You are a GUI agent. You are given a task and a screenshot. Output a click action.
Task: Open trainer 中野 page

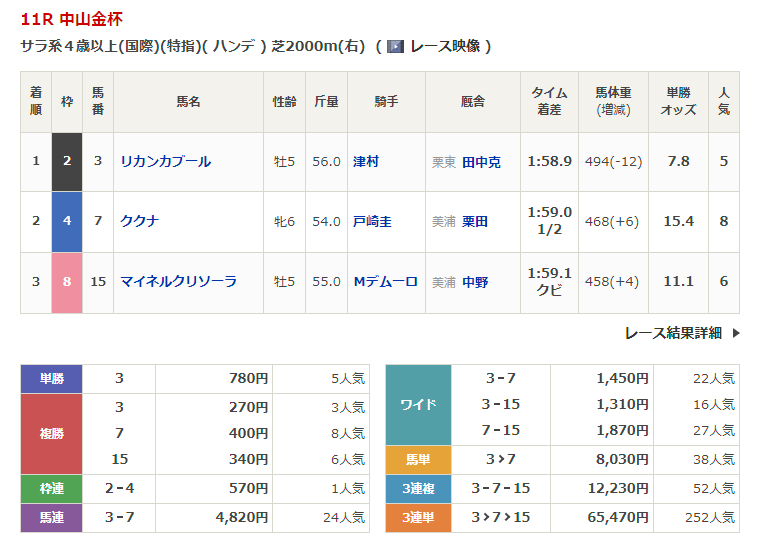coord(475,281)
